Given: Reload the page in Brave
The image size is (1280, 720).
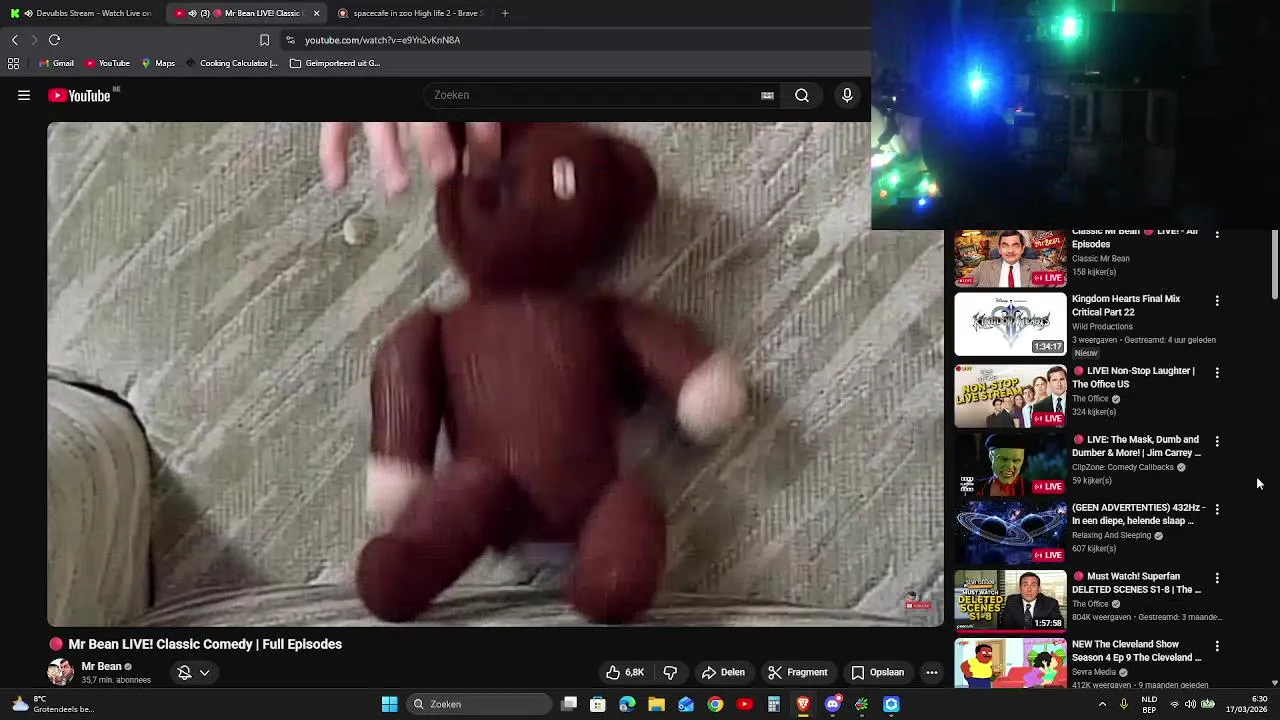Looking at the screenshot, I should [54, 40].
